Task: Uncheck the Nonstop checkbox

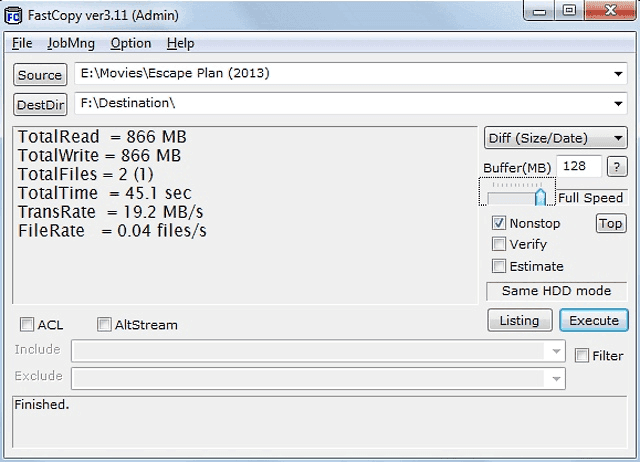Action: 499,223
